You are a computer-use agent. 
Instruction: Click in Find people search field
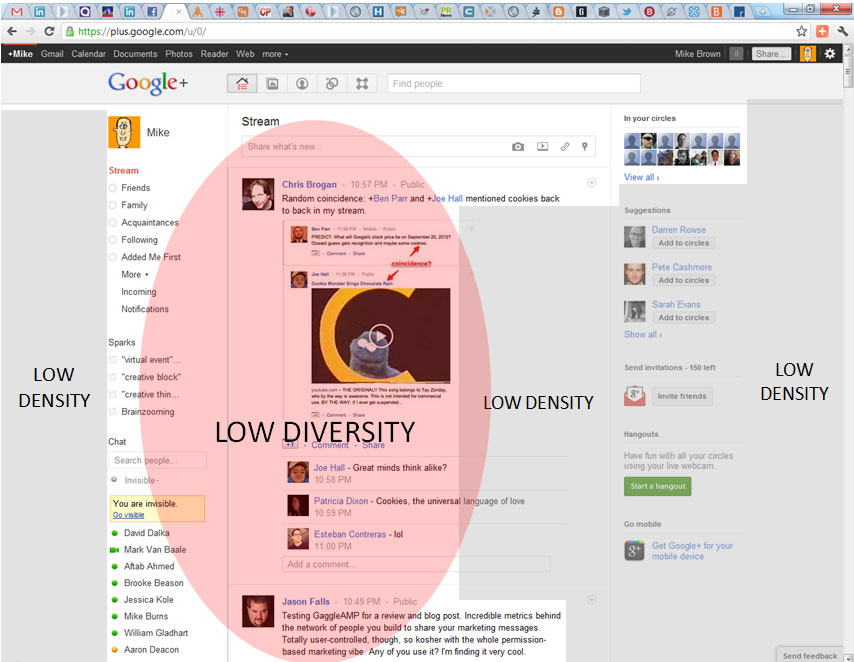coord(514,83)
